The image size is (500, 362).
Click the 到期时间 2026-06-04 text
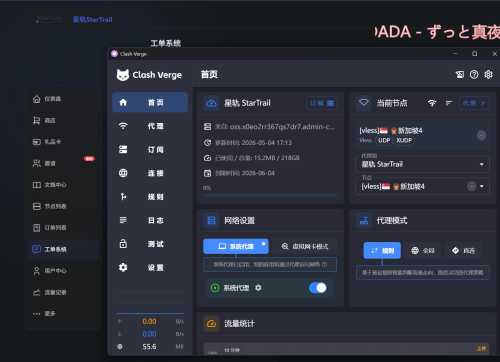(245, 173)
